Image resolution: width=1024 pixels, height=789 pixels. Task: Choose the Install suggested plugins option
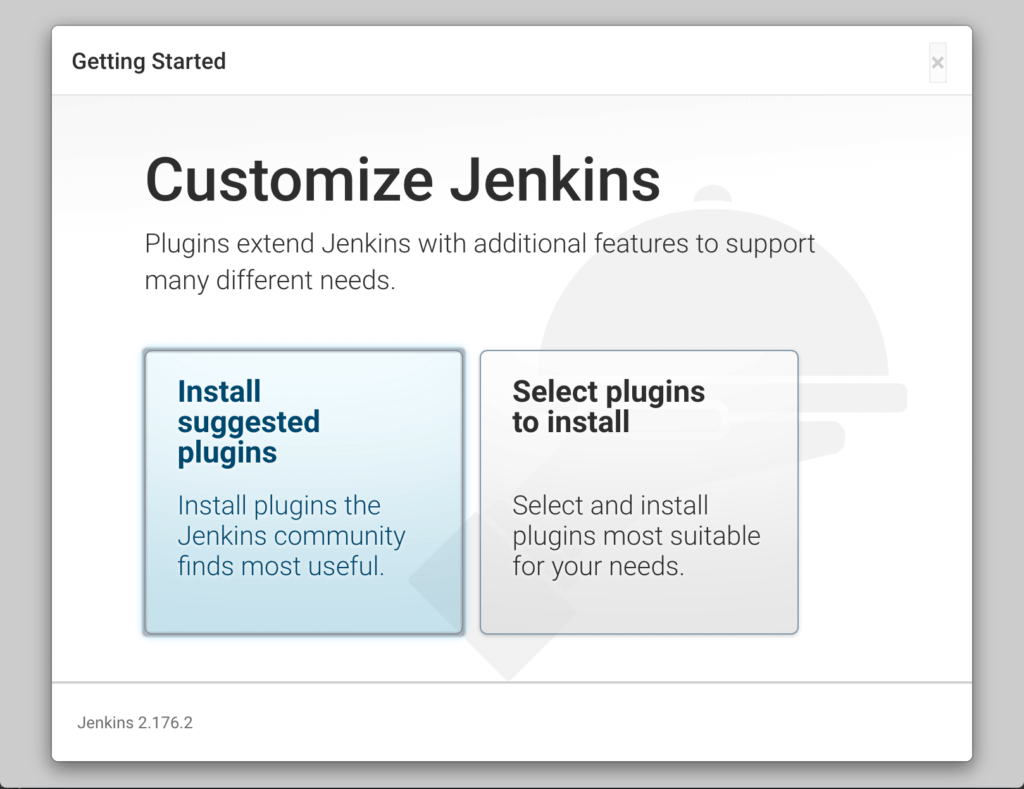[303, 492]
